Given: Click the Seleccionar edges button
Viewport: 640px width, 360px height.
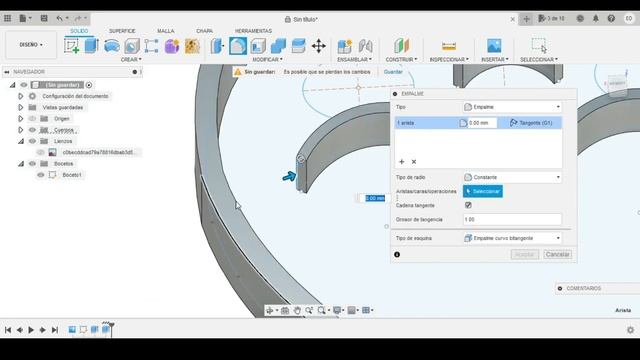Looking at the screenshot, I should pos(483,191).
